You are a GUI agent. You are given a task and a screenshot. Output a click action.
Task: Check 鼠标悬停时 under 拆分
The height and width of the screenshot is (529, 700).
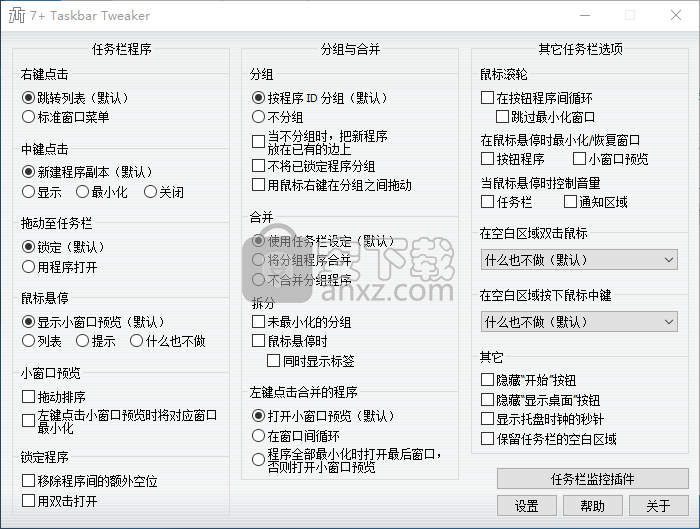click(290, 341)
